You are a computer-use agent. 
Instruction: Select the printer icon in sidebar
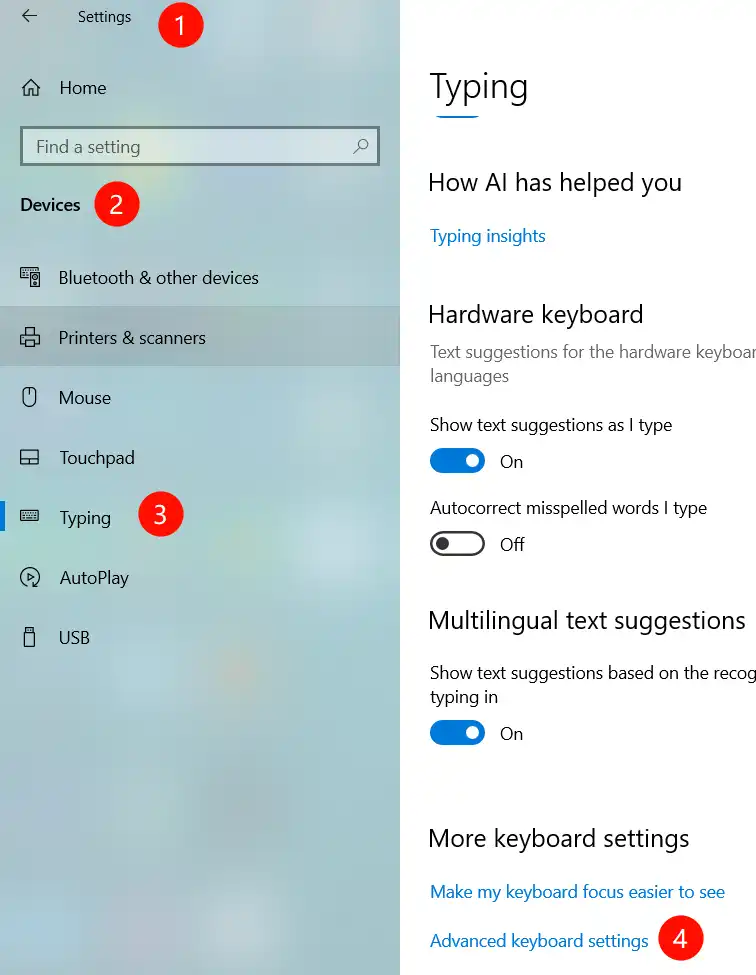(30, 338)
